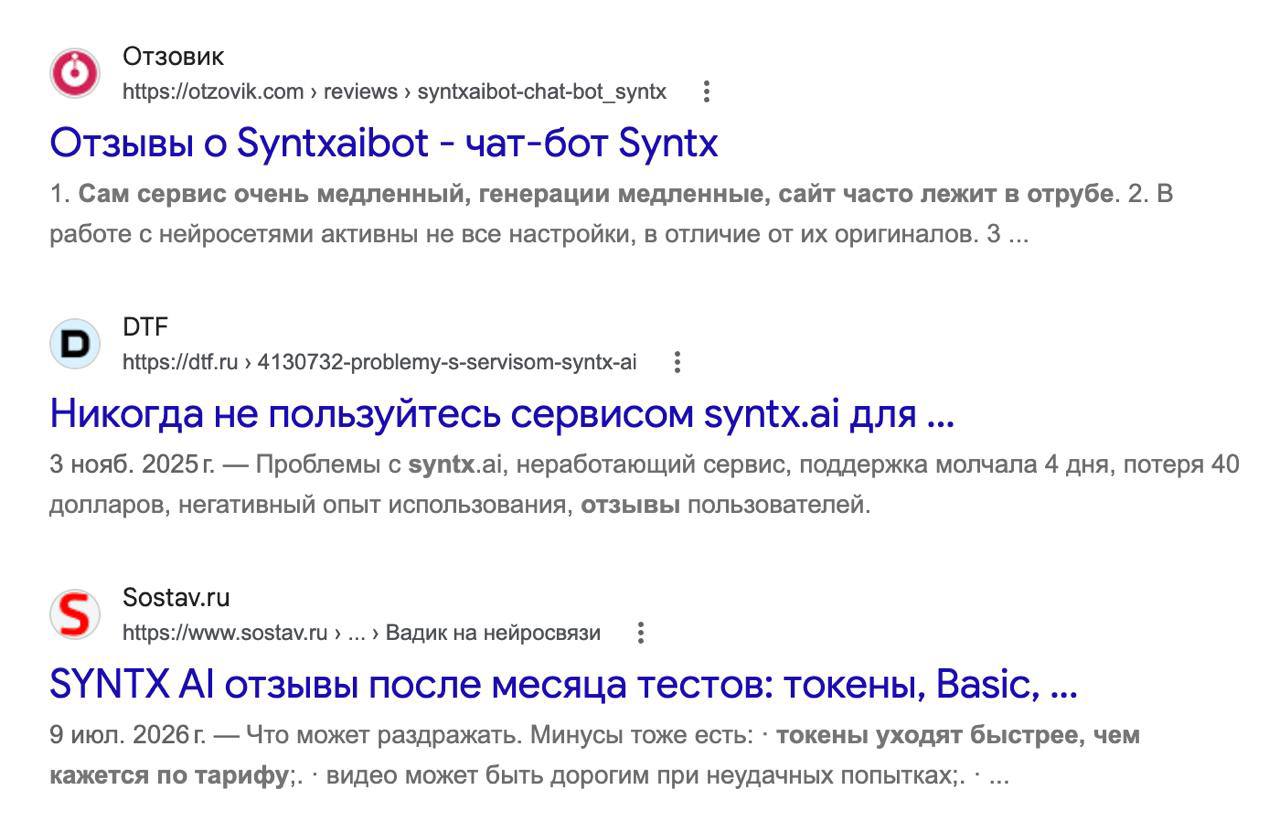This screenshot has height=832, width=1280.
Task: Click the Отзовик site favicon
Action: click(75, 73)
